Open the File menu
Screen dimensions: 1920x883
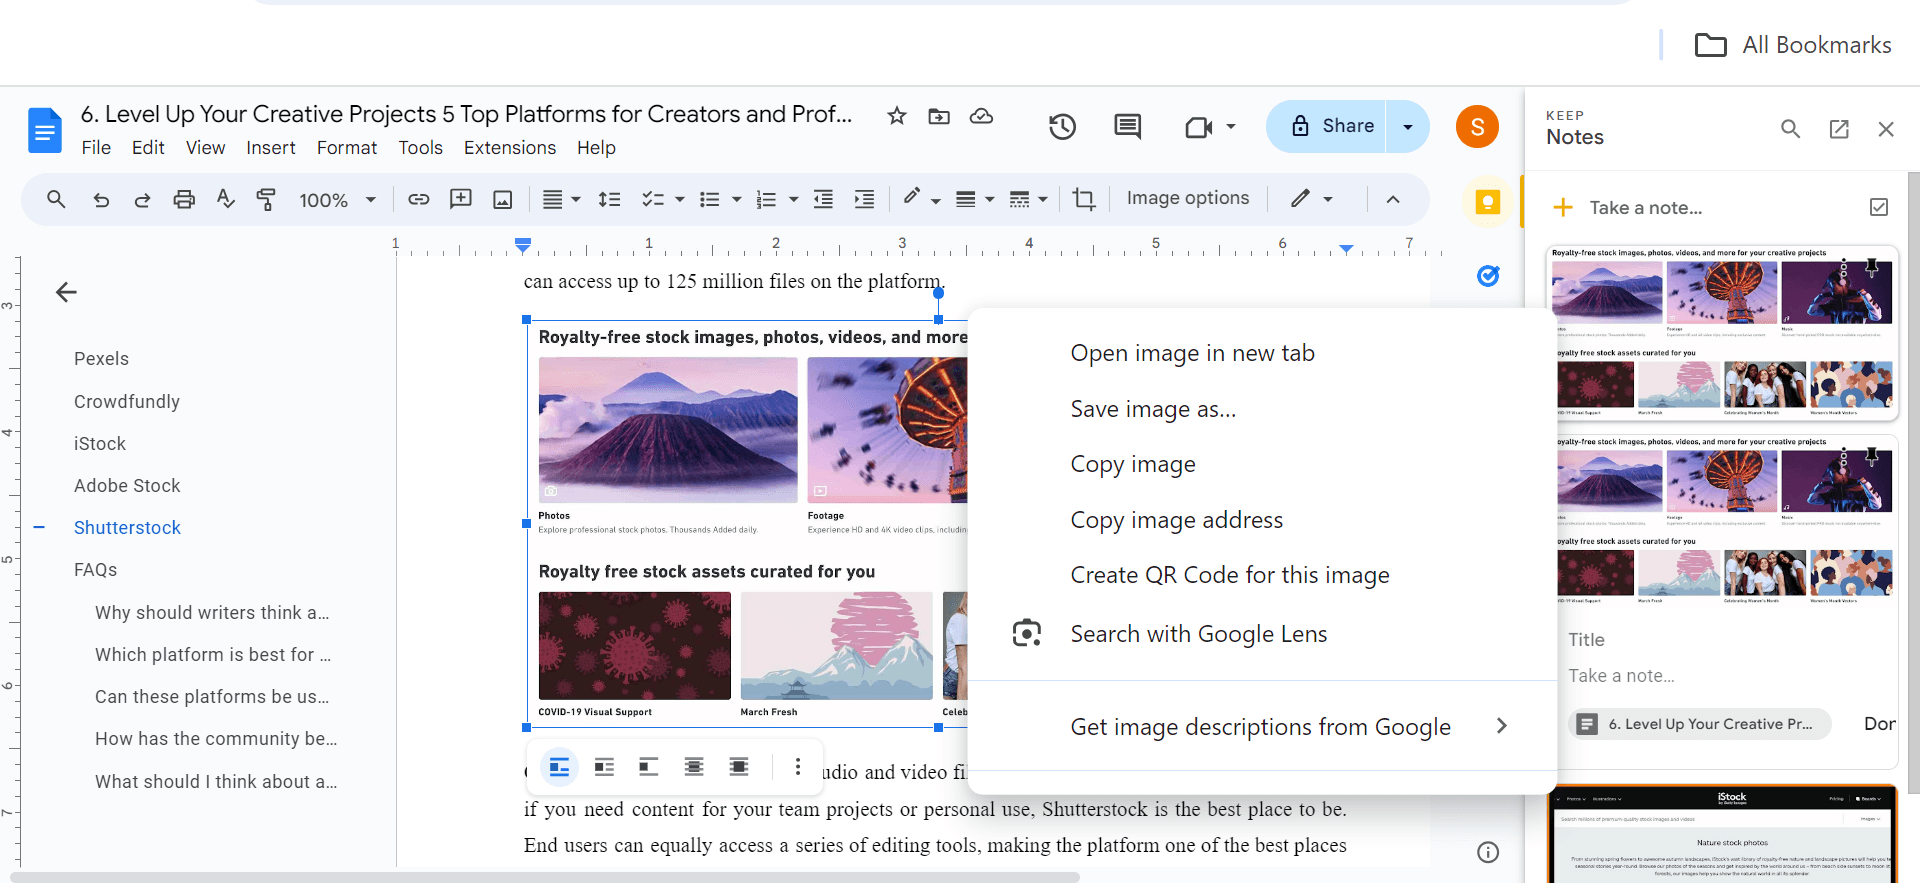96,148
